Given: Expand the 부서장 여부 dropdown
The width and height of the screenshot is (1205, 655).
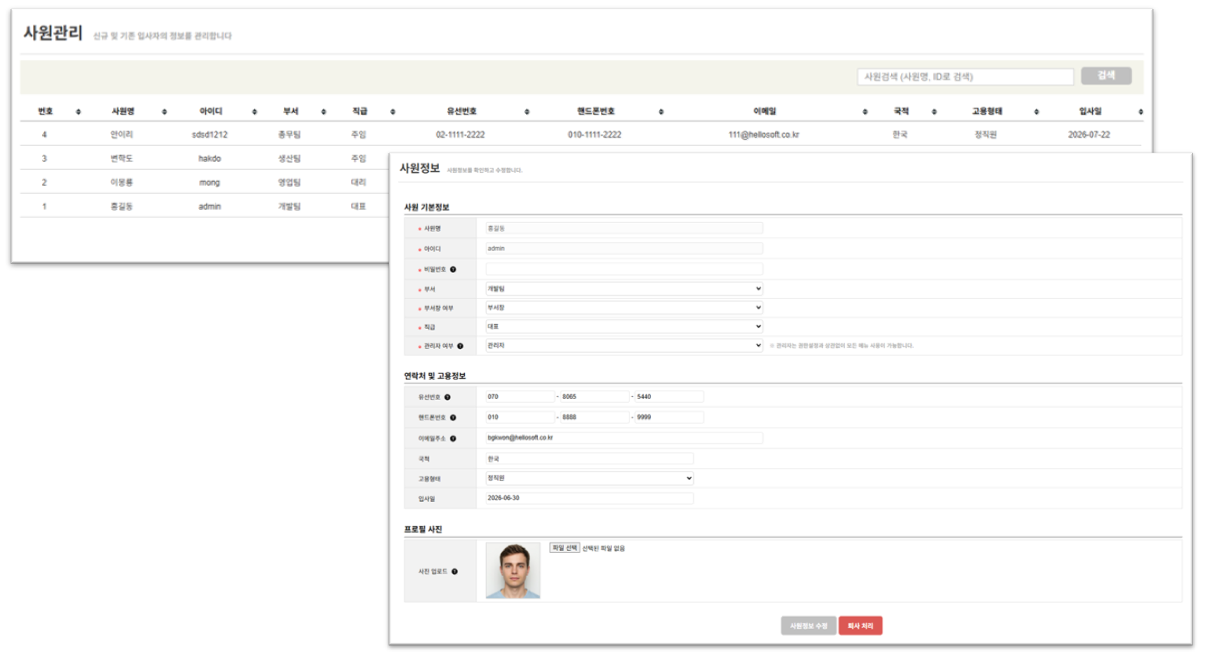Looking at the screenshot, I should point(624,308).
